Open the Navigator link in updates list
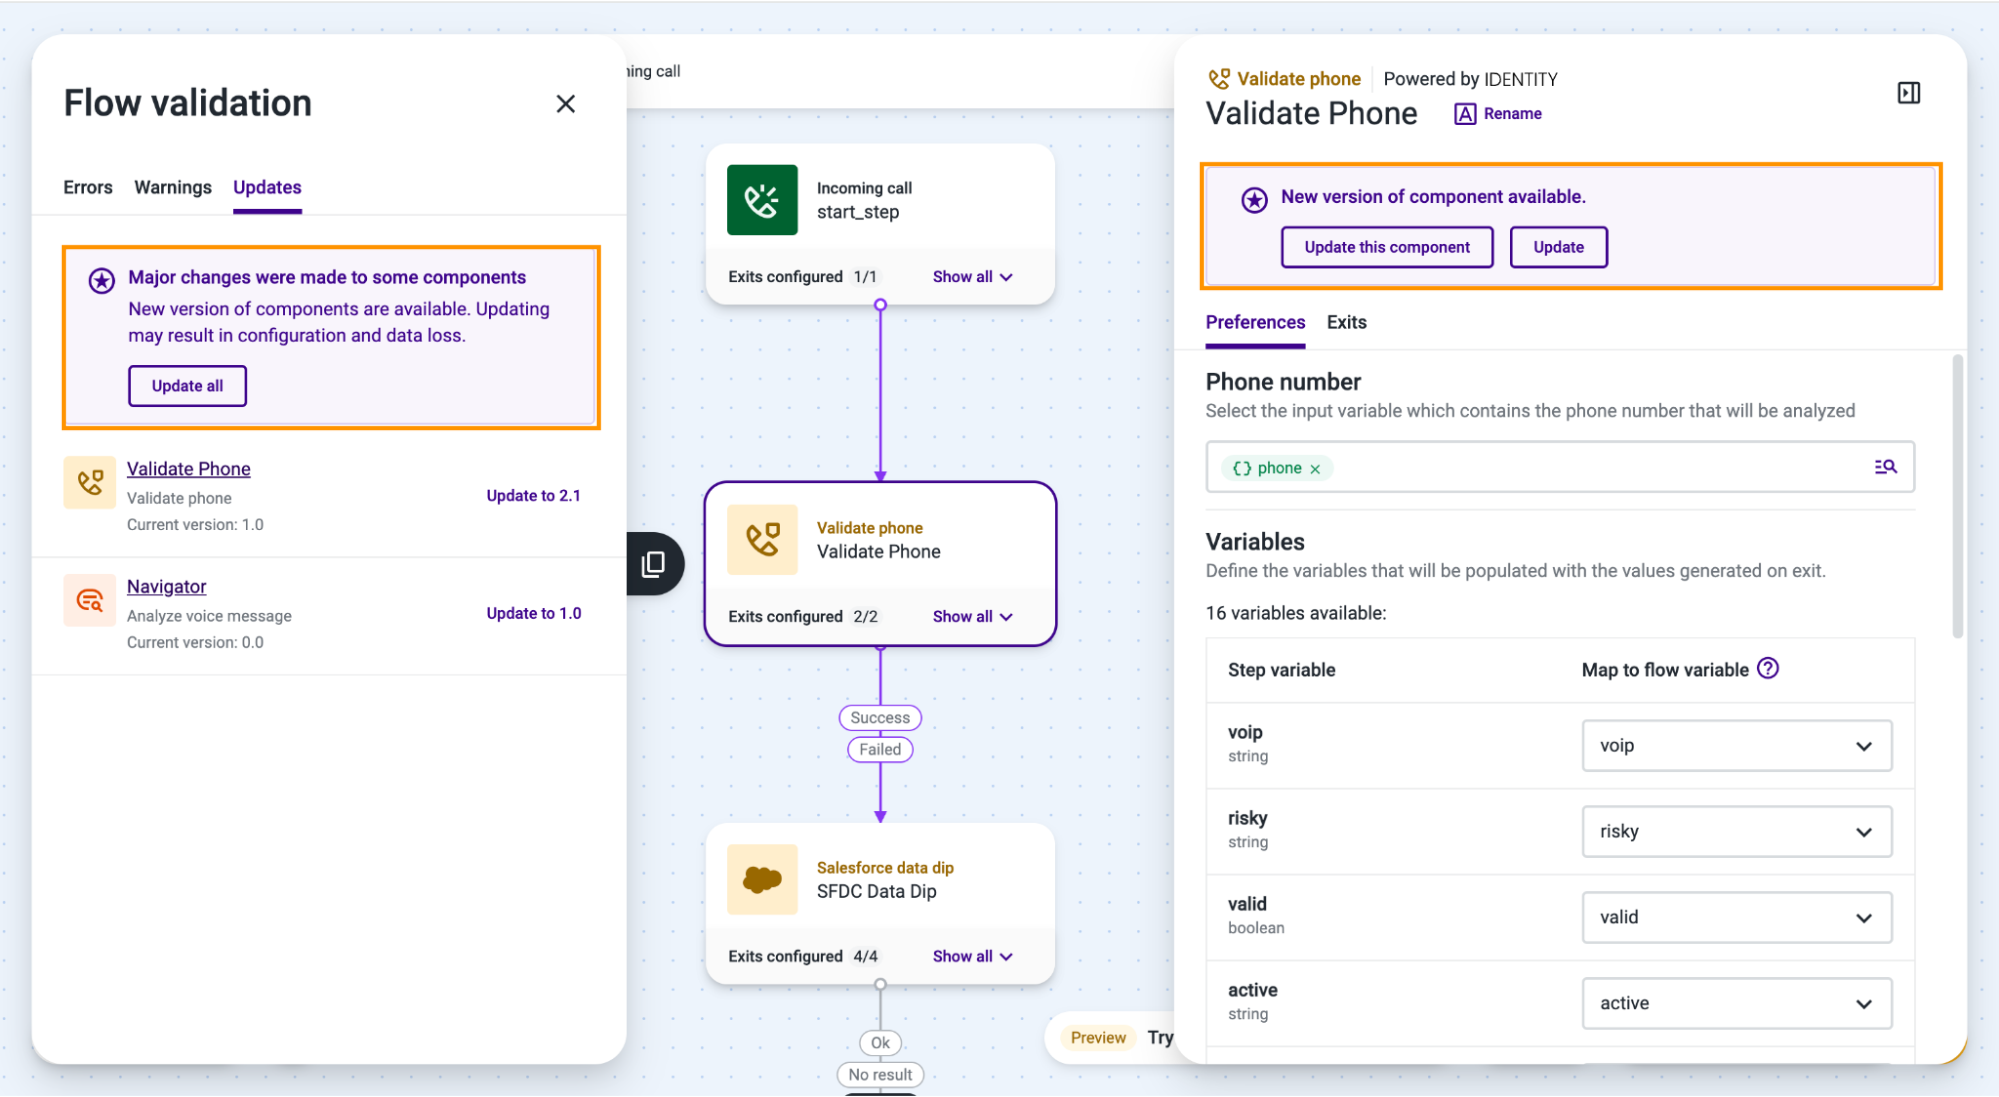This screenshot has height=1097, width=1999. coord(166,587)
